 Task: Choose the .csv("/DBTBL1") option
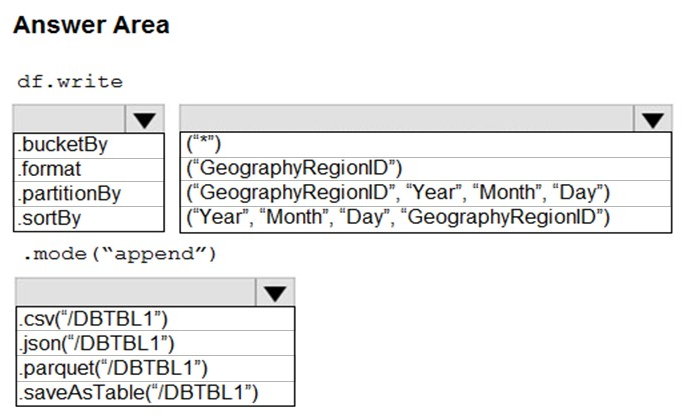pyautogui.click(x=156, y=319)
